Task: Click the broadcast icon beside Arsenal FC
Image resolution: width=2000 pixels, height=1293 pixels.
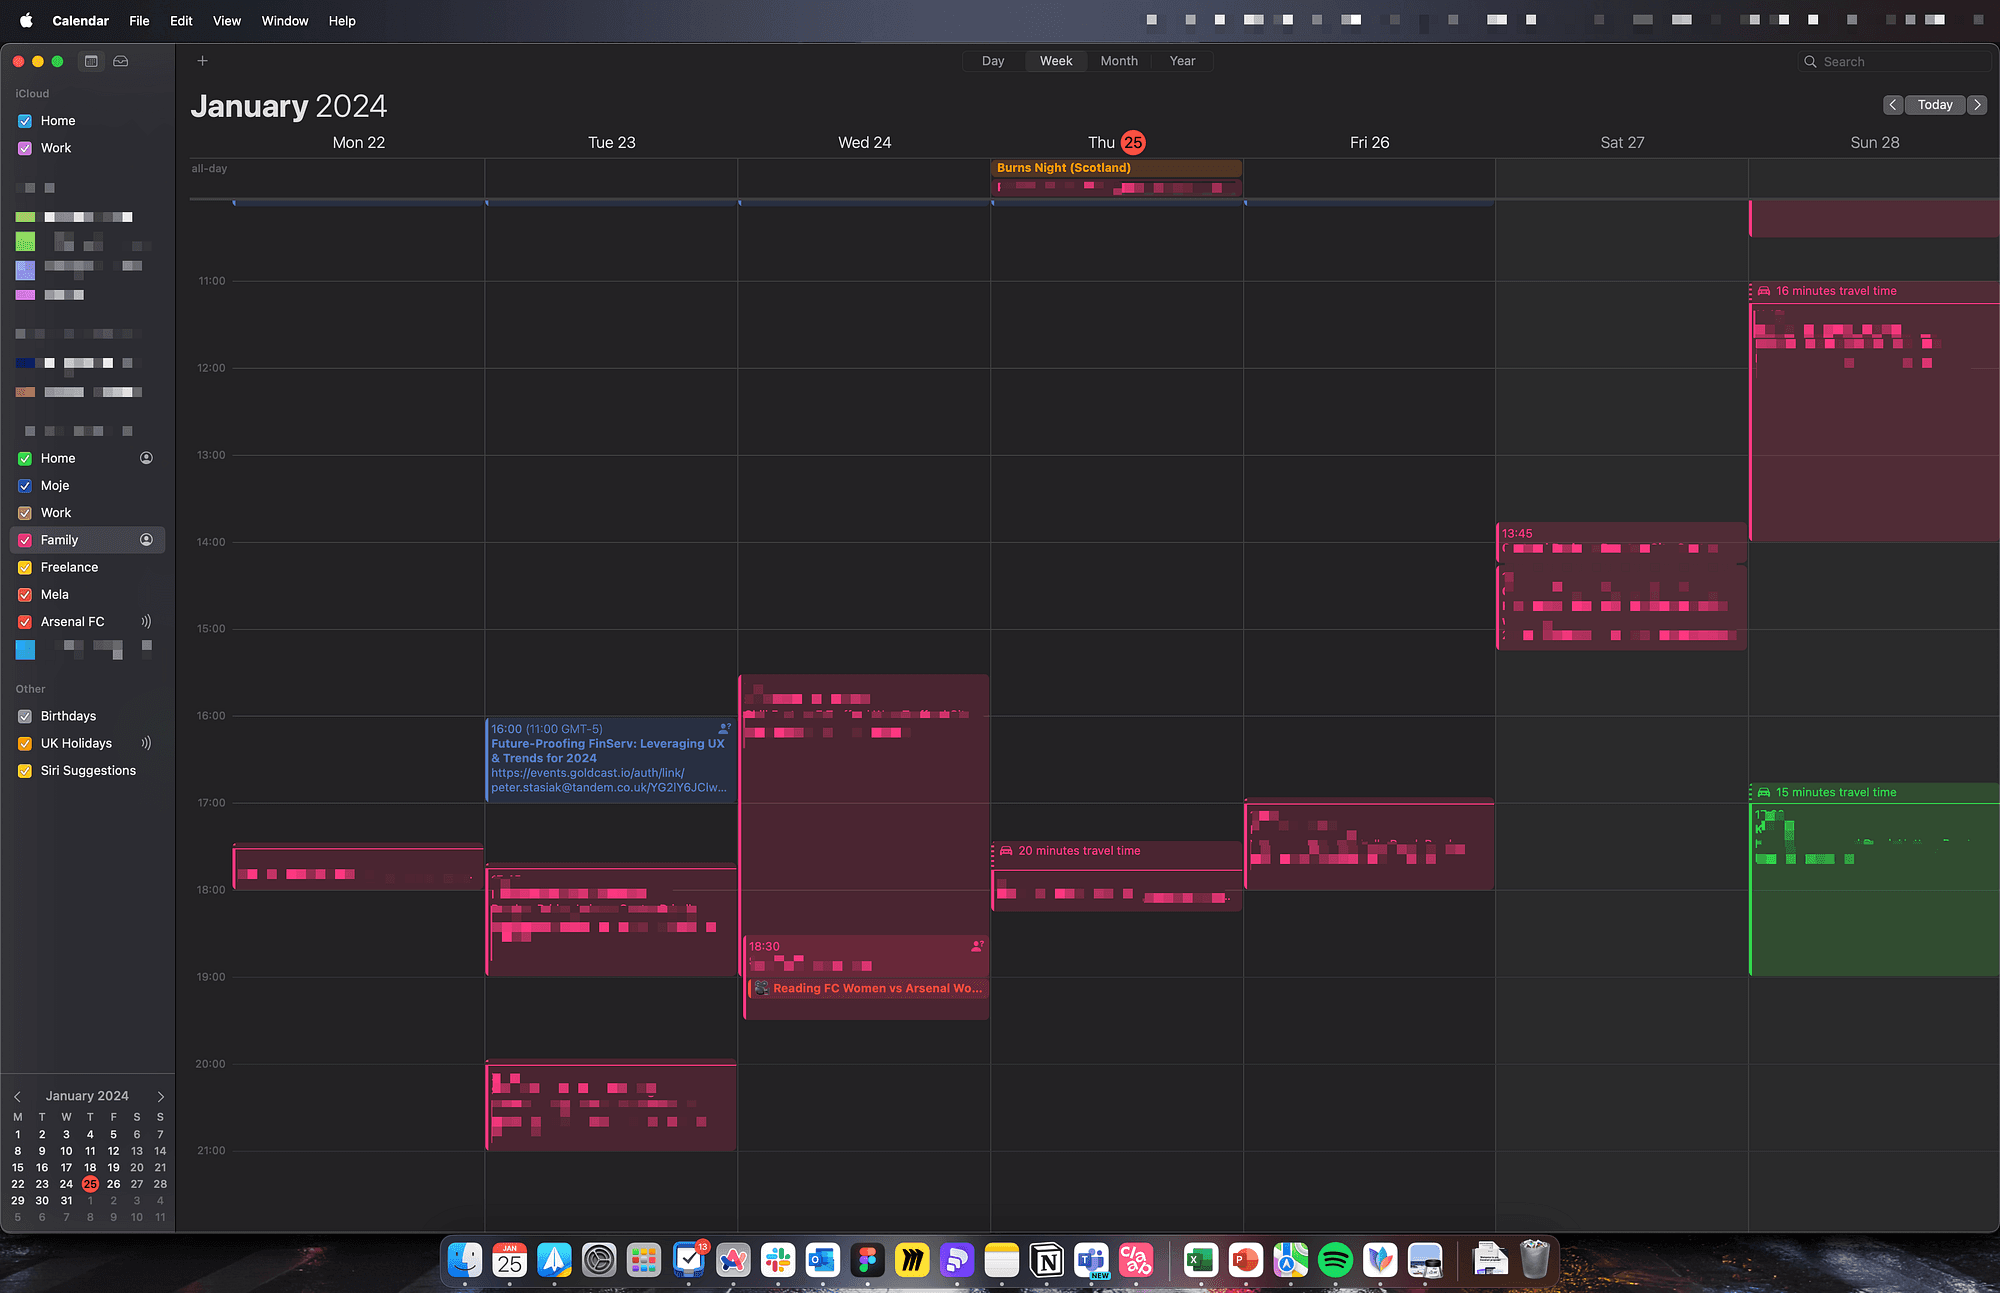Action: coord(146,622)
